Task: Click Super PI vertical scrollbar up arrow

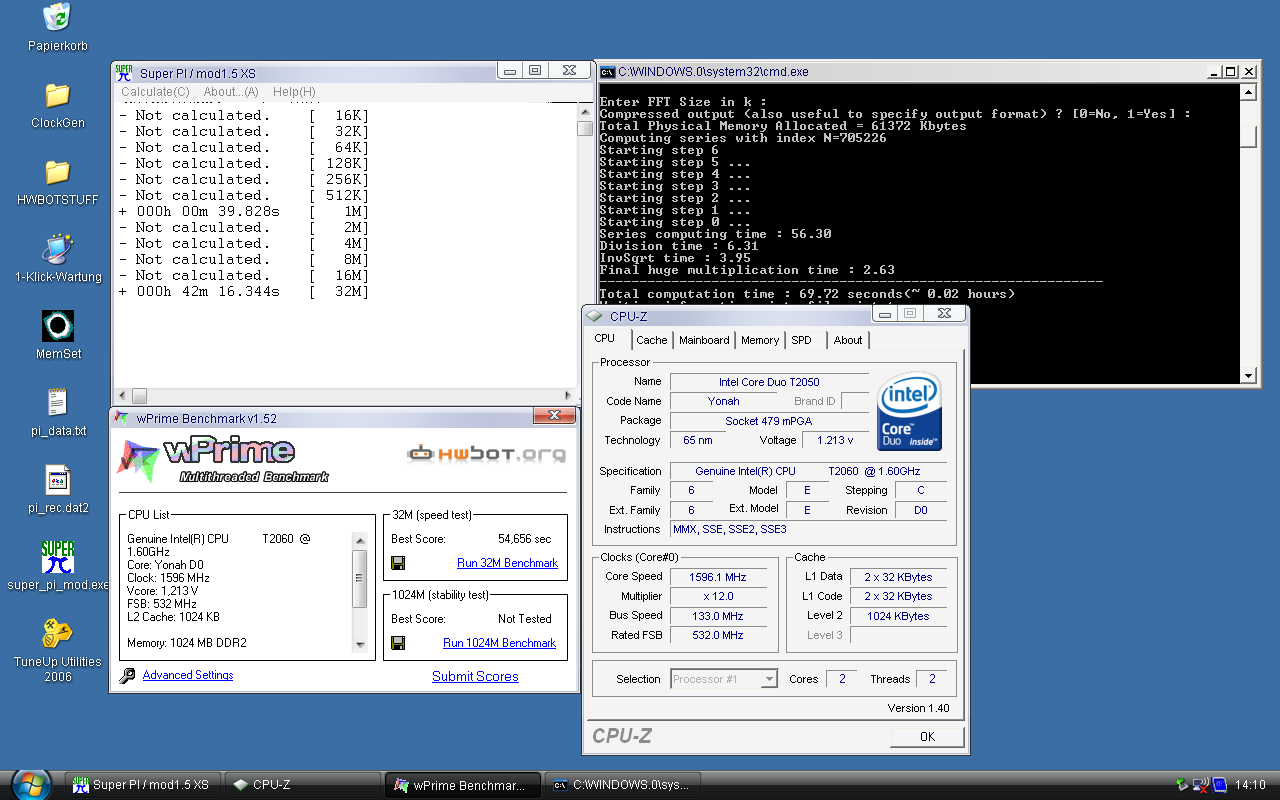Action: click(585, 110)
